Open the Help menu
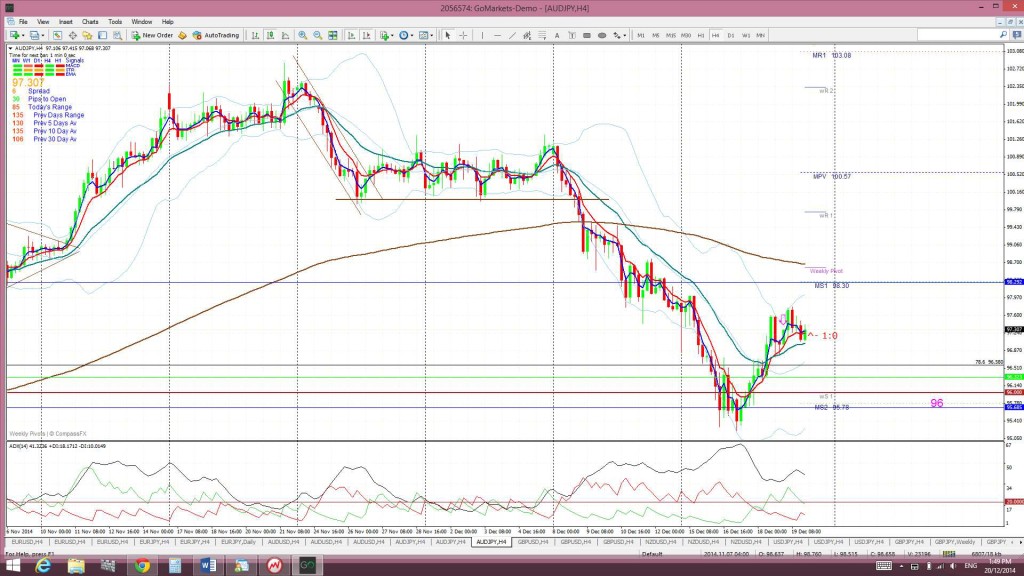Screen dimensions: 1024x576 click(168, 22)
